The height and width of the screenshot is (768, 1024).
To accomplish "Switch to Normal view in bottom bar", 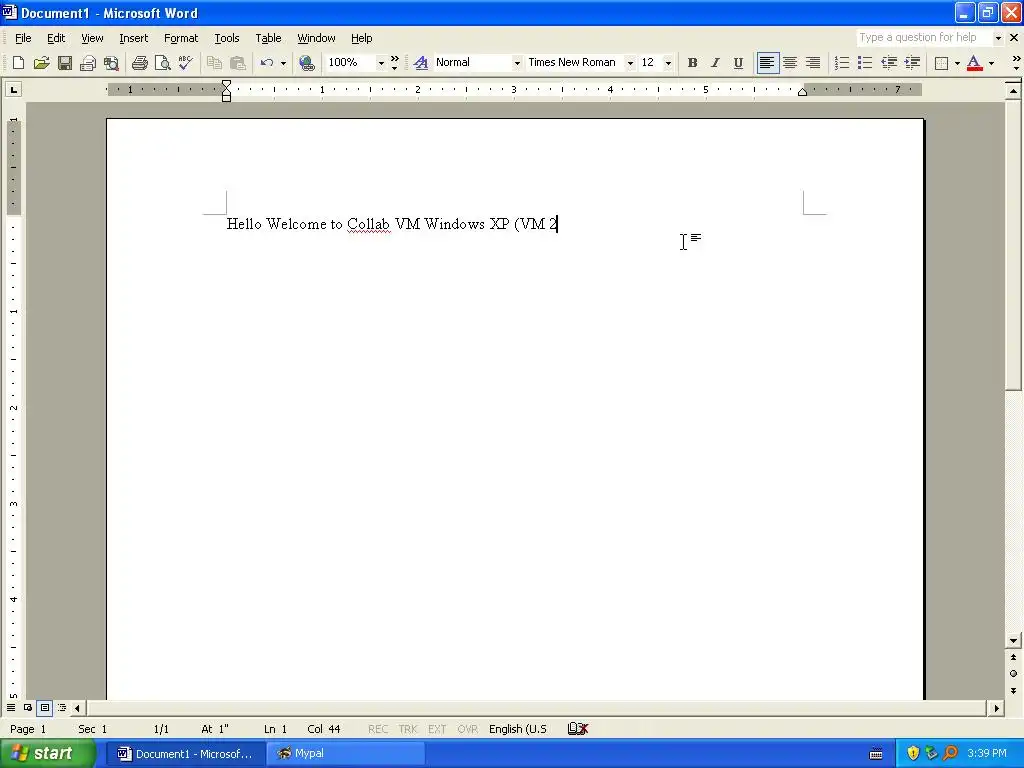I will coord(11,707).
